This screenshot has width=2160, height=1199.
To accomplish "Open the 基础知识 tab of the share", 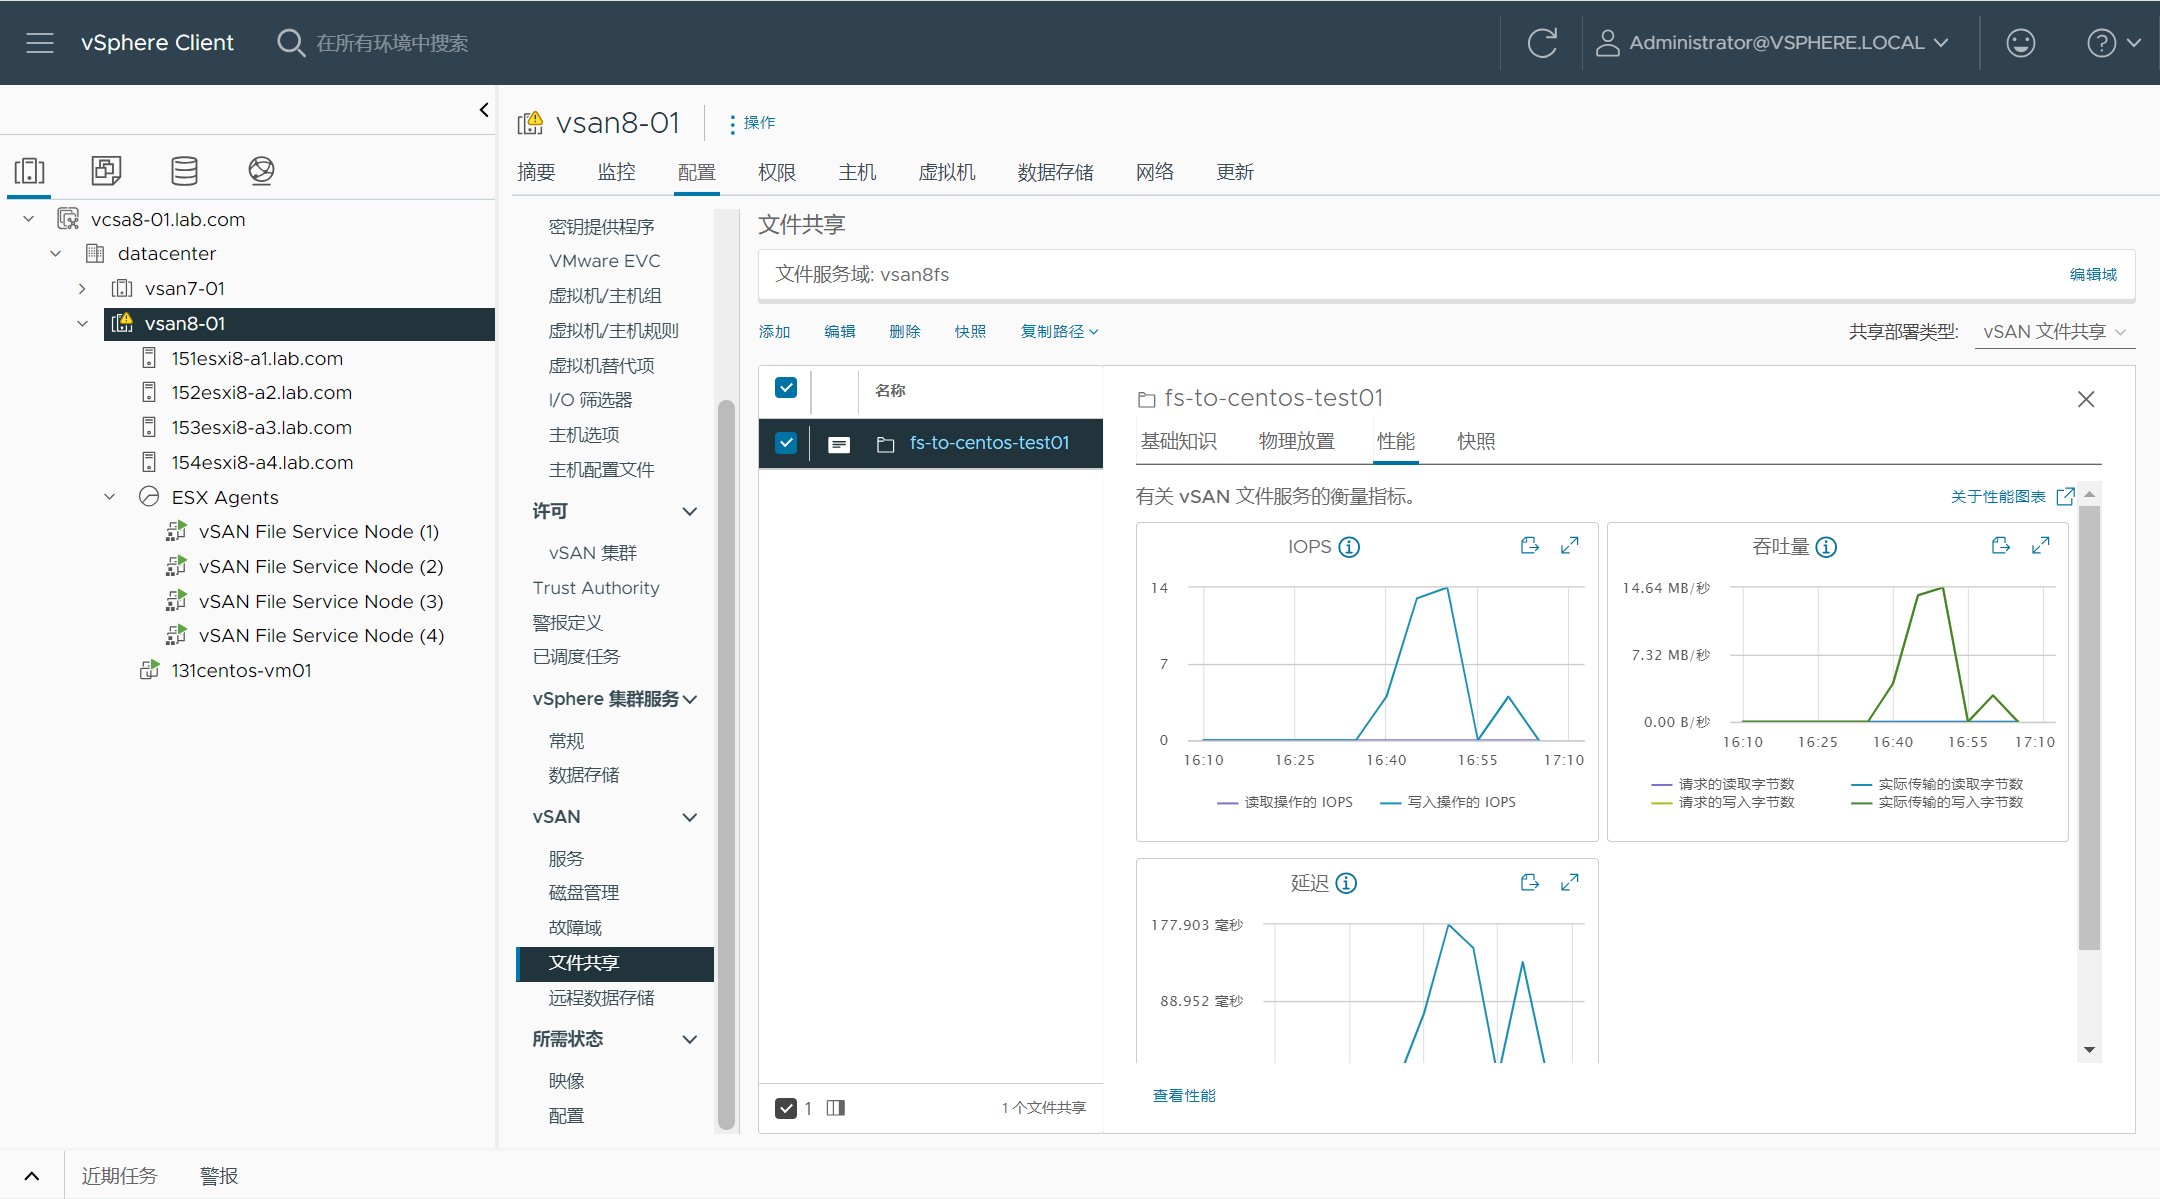I will coord(1178,441).
